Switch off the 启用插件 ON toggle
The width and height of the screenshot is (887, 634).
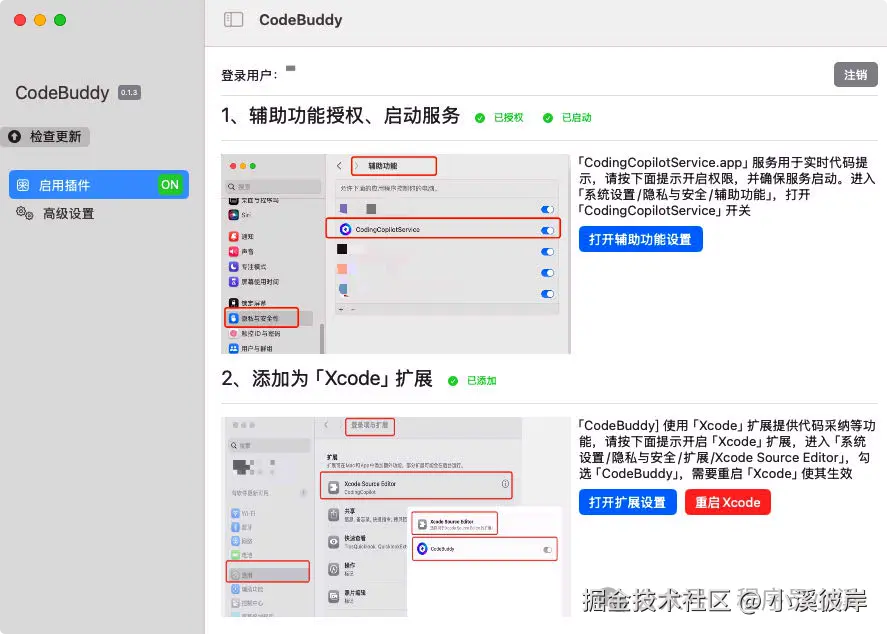click(x=169, y=185)
